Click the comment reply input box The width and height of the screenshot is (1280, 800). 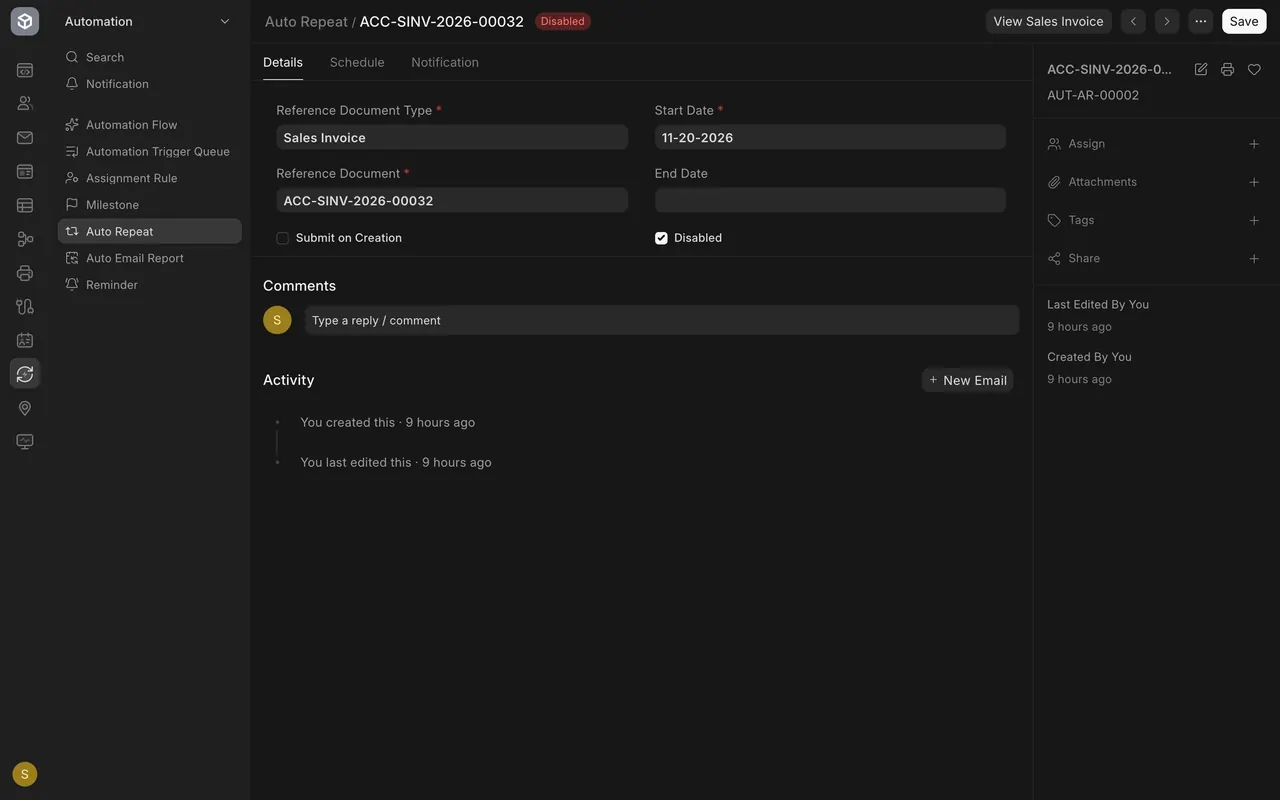coord(661,320)
